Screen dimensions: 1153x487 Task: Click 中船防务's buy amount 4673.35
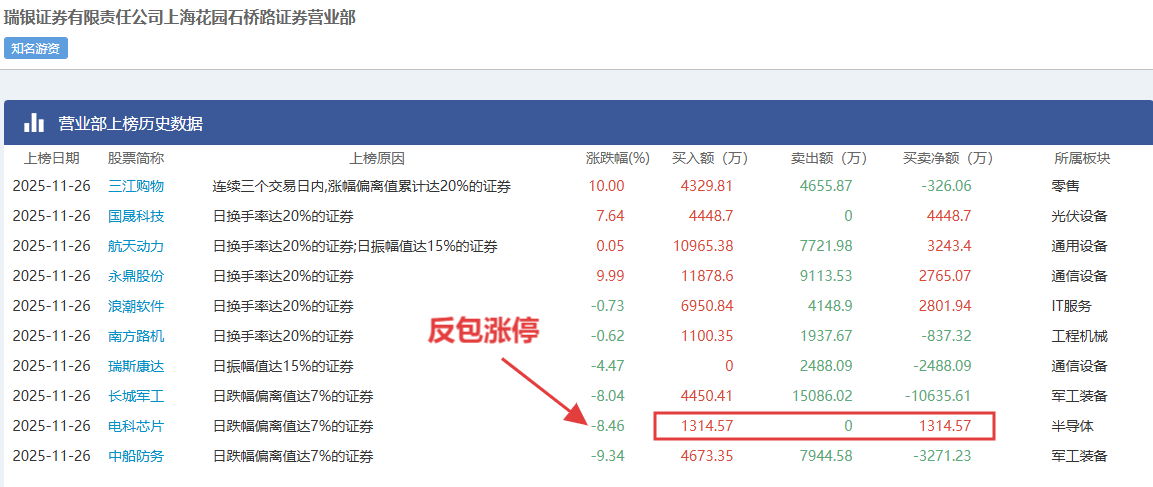pyautogui.click(x=708, y=456)
